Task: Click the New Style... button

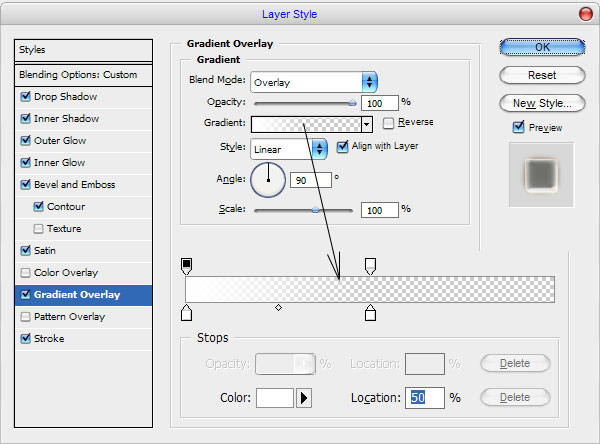Action: 542,103
